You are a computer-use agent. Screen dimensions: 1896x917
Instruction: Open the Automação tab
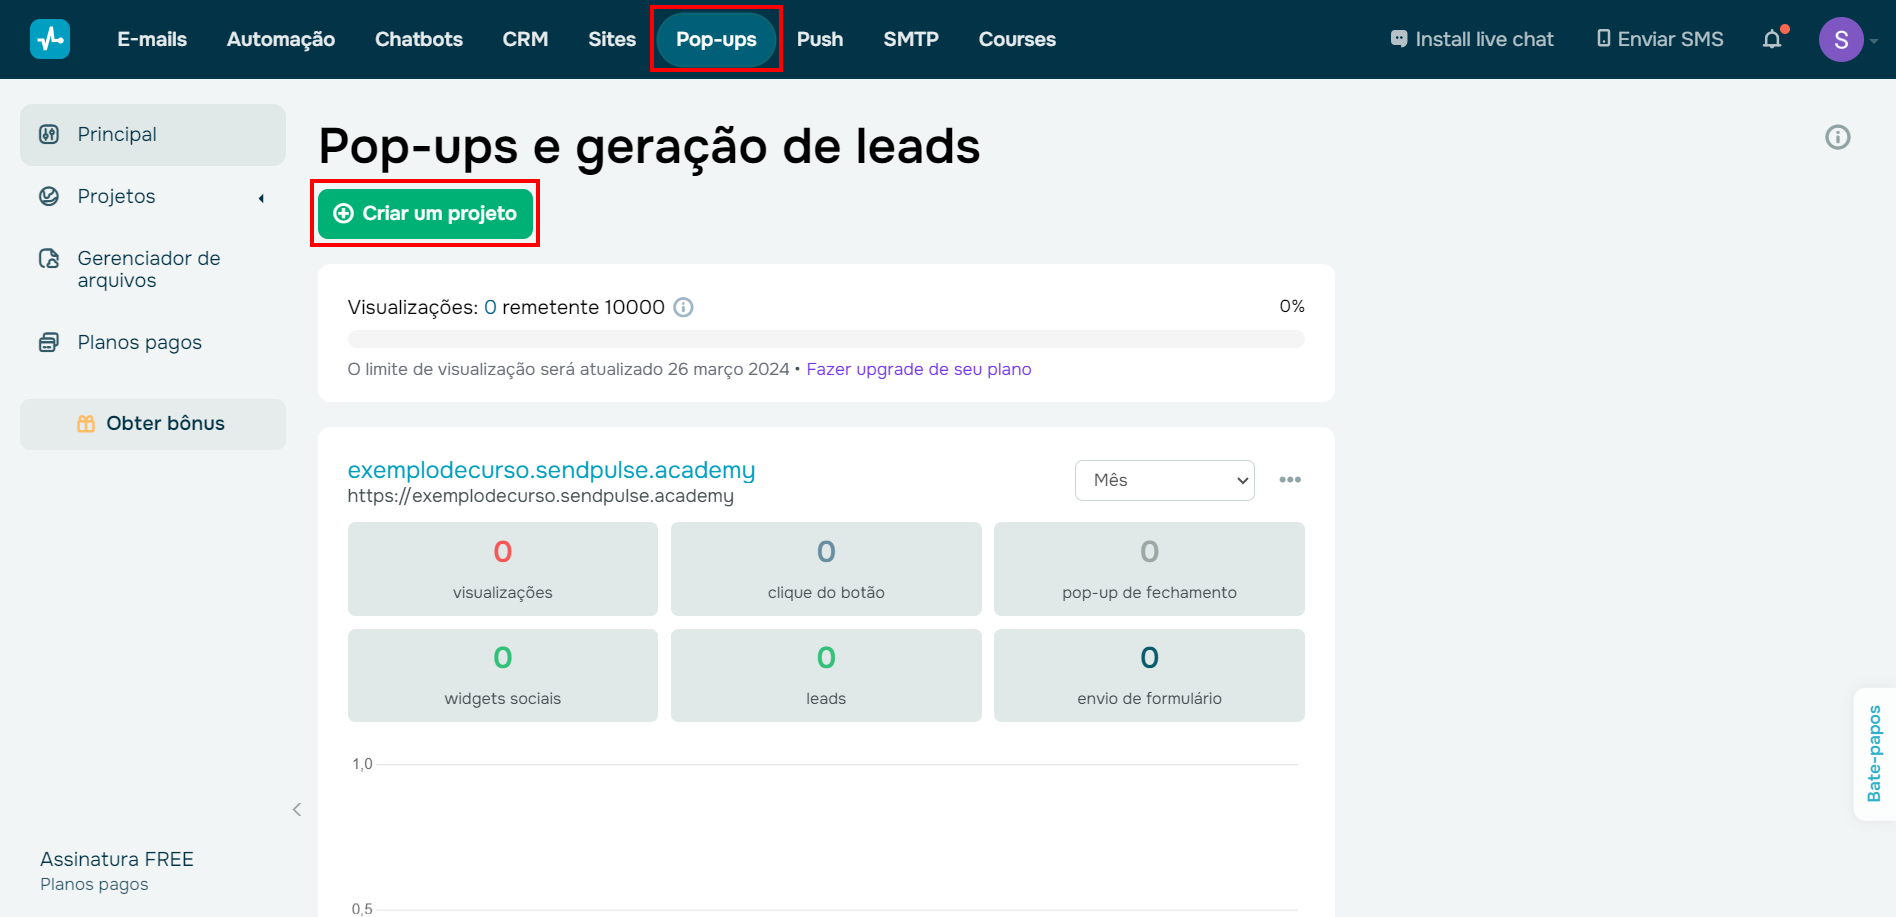[x=281, y=39]
